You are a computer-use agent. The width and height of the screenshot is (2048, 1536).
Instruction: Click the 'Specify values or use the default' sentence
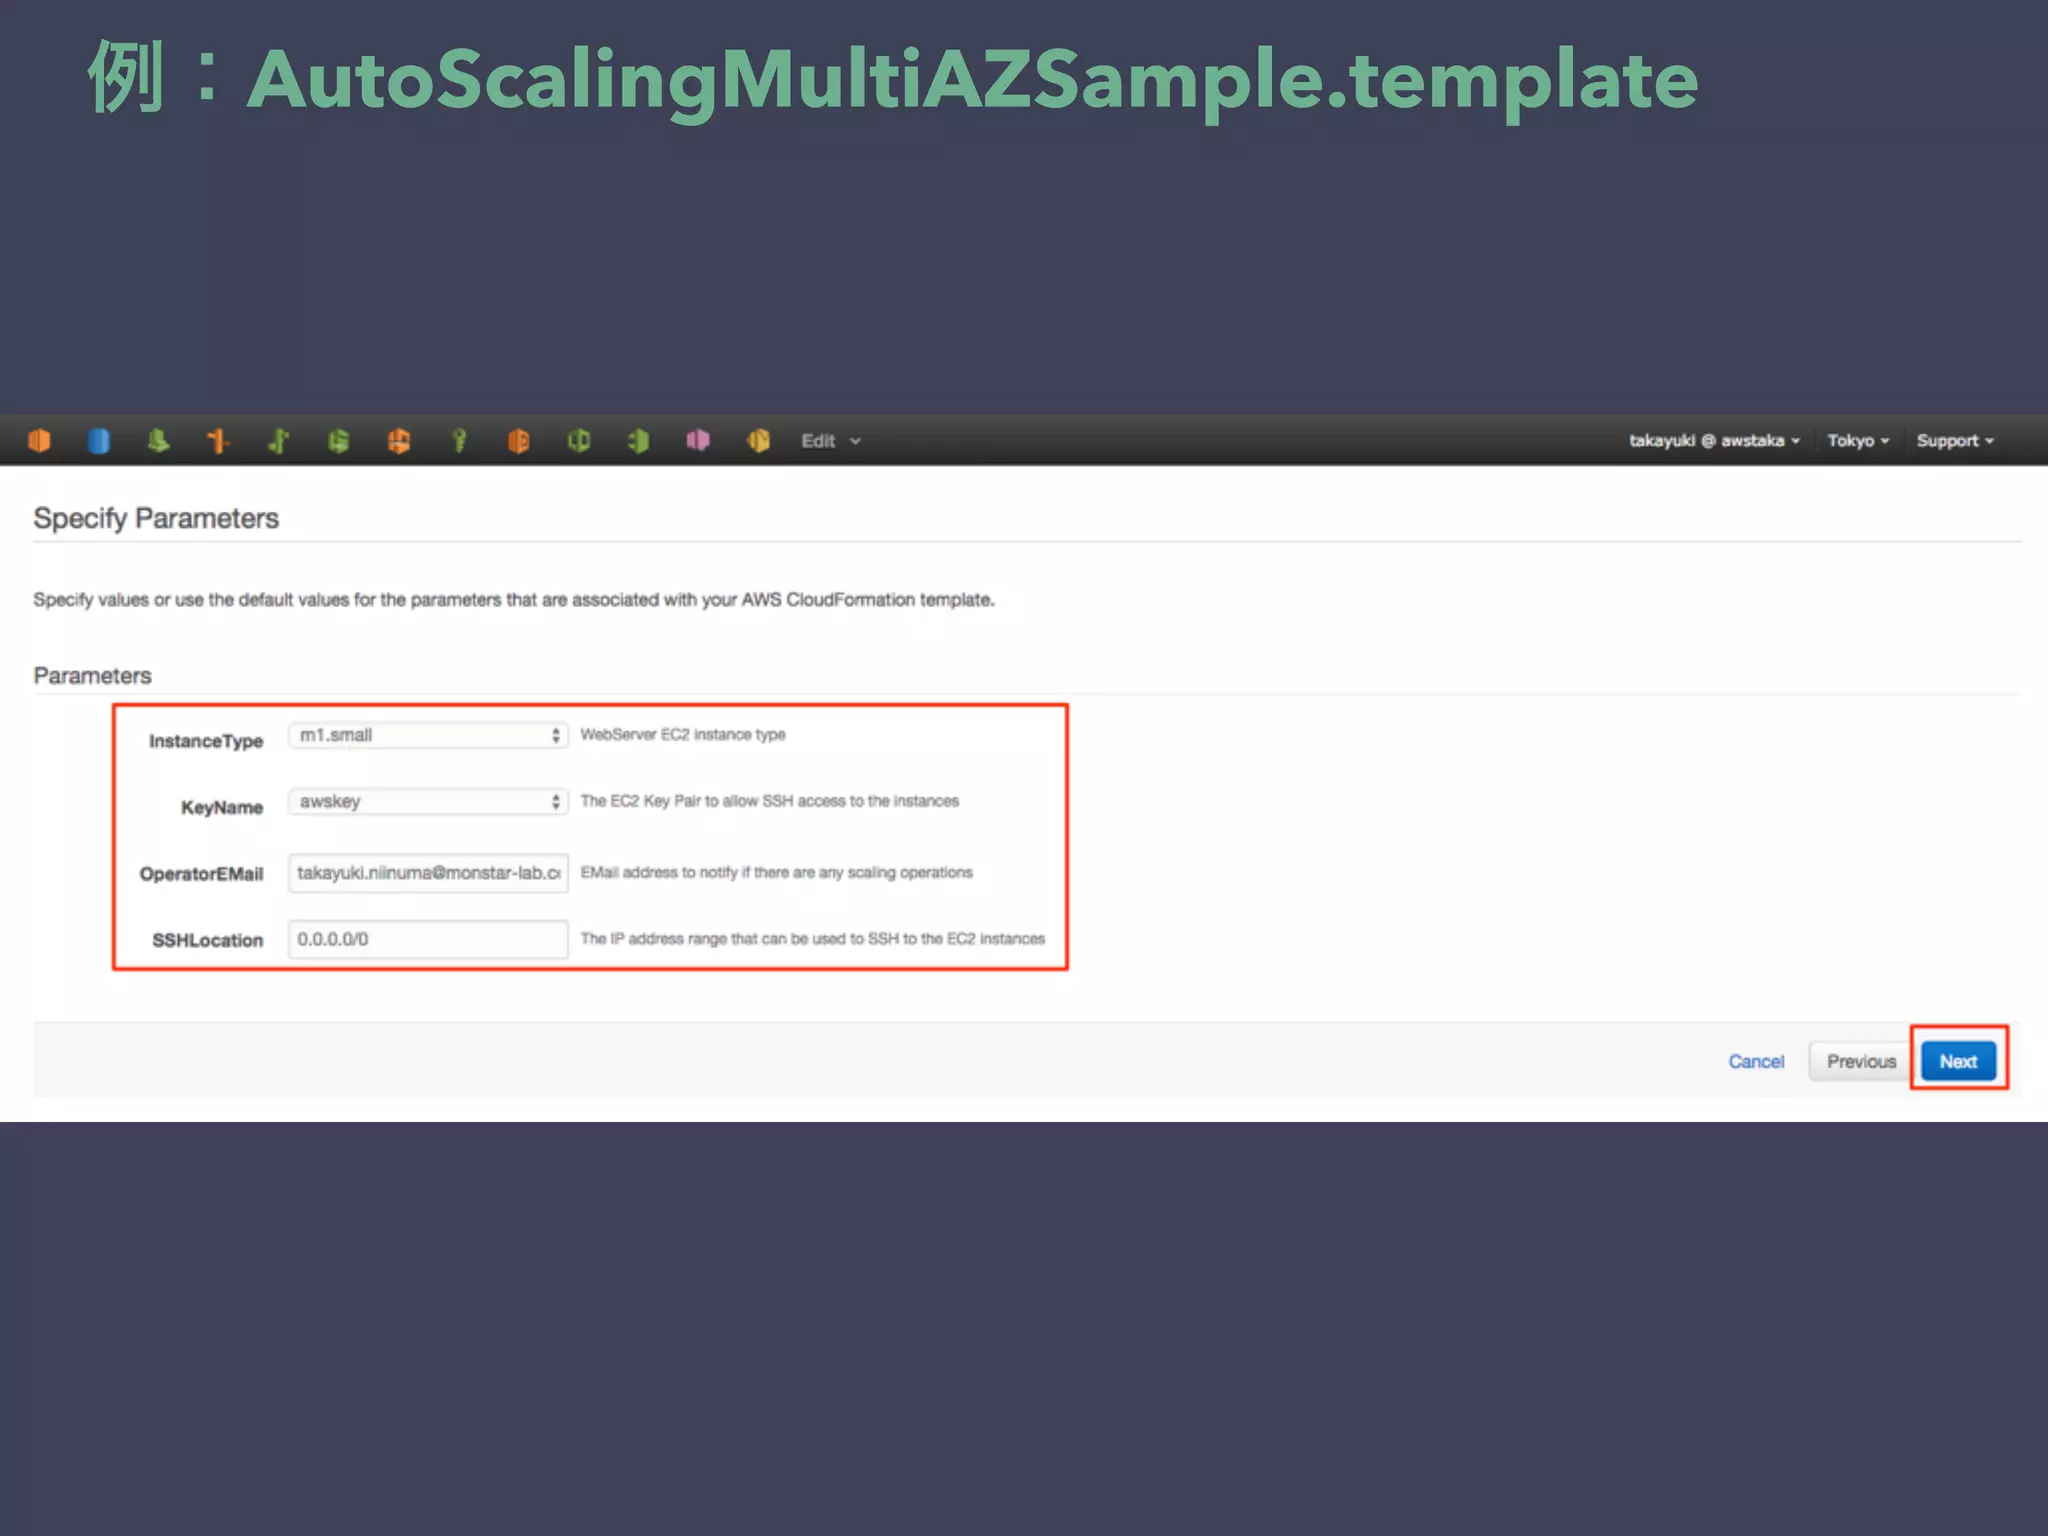(514, 600)
